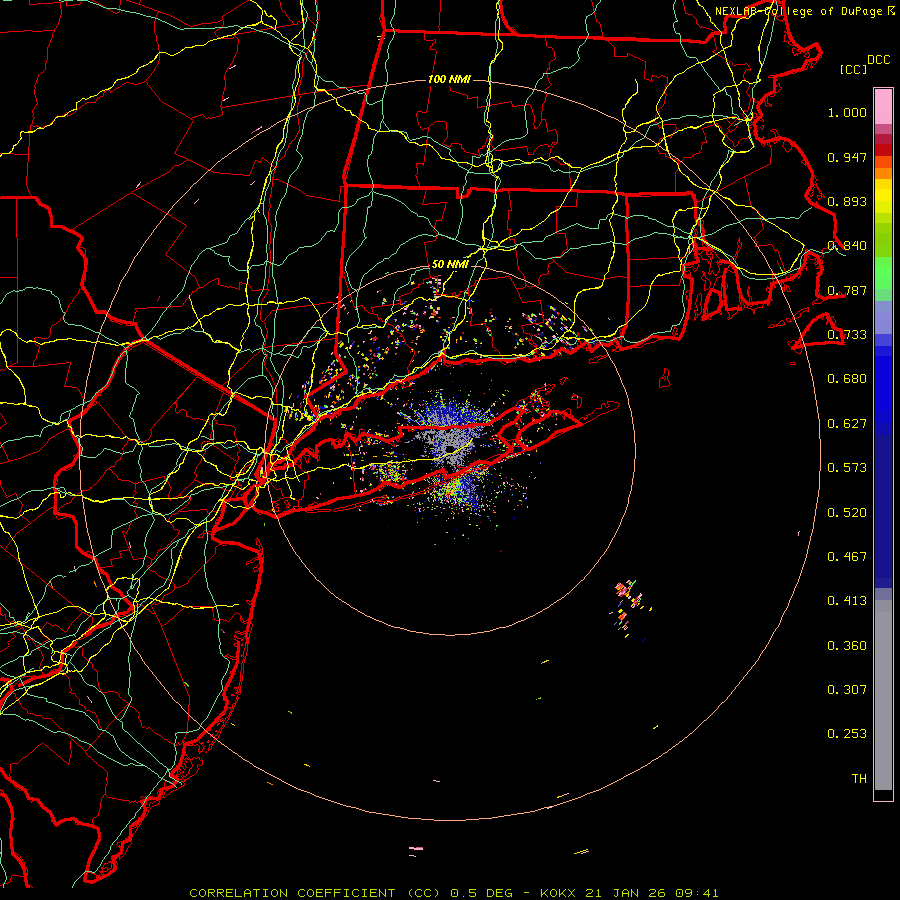Pick the gray segment of the colorbar

coord(883,695)
